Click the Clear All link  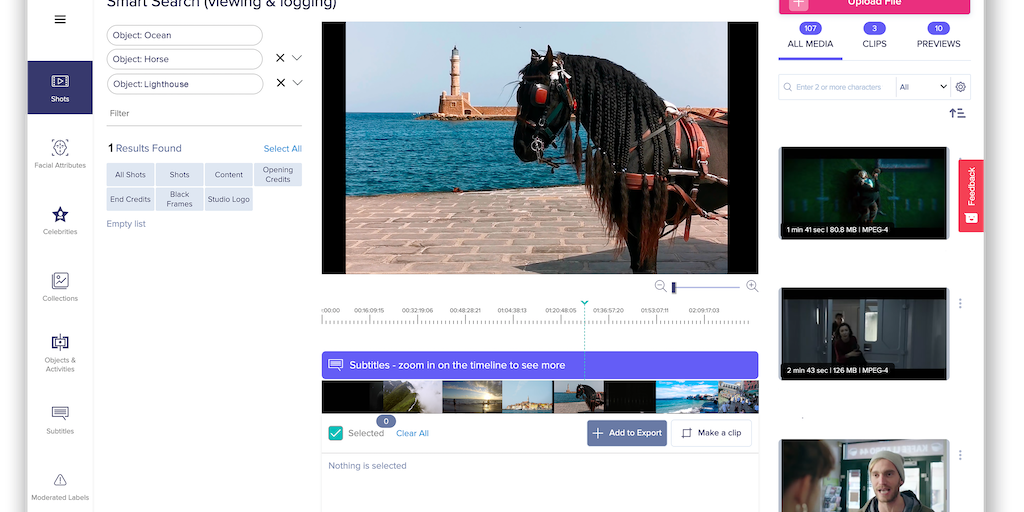412,433
